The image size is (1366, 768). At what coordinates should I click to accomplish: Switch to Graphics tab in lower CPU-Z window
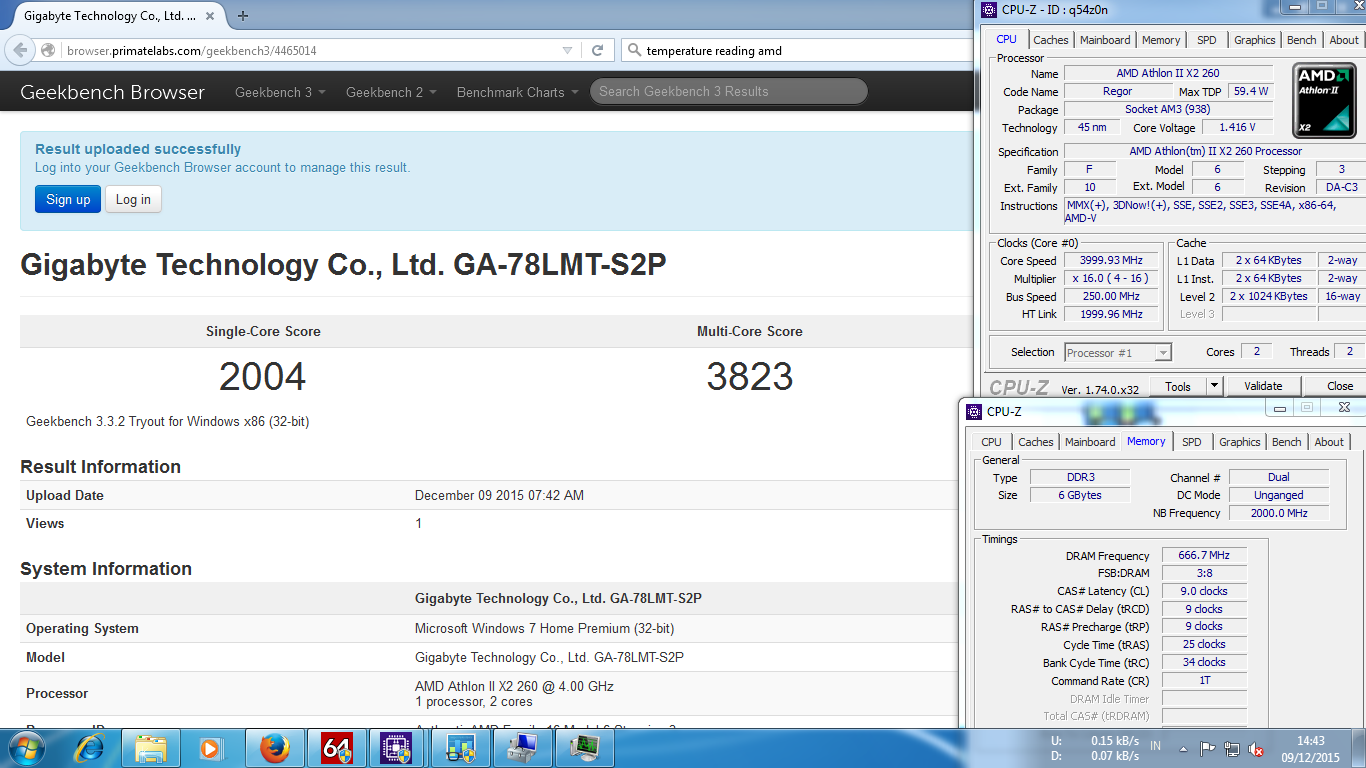[1239, 442]
